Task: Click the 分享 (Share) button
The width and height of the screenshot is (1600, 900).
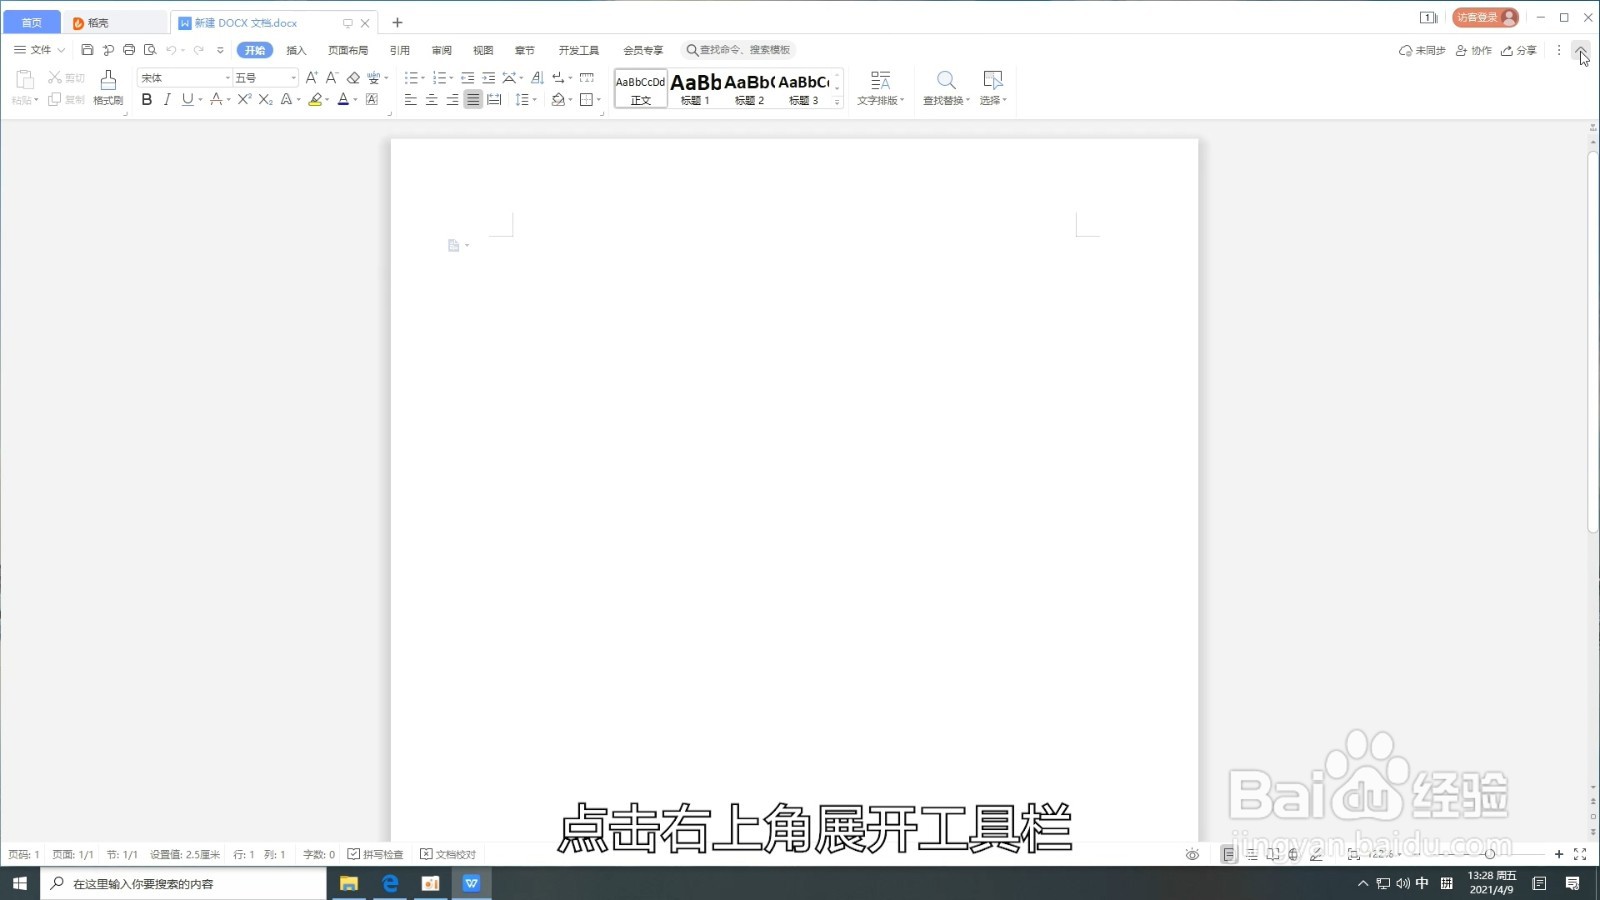Action: click(x=1519, y=50)
